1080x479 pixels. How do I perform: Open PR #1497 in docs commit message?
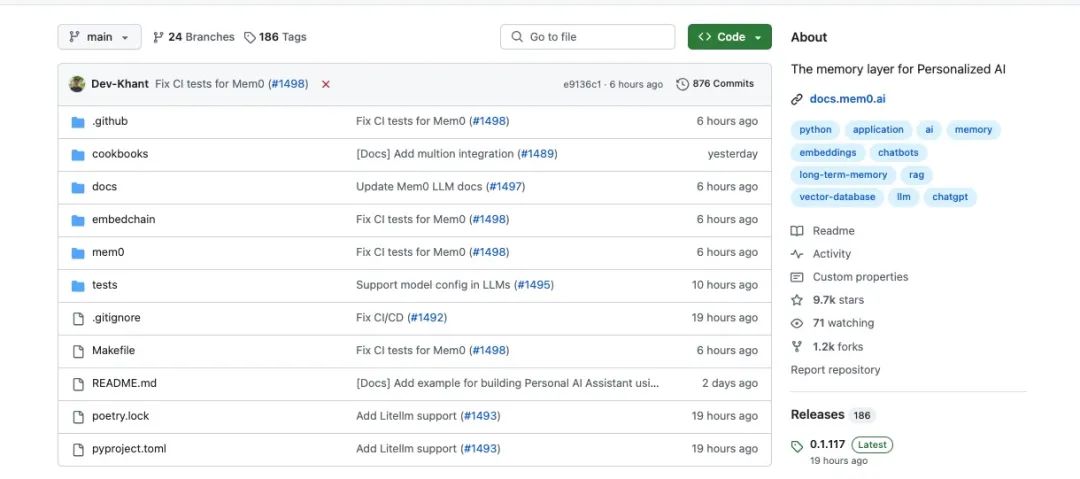[505, 187]
